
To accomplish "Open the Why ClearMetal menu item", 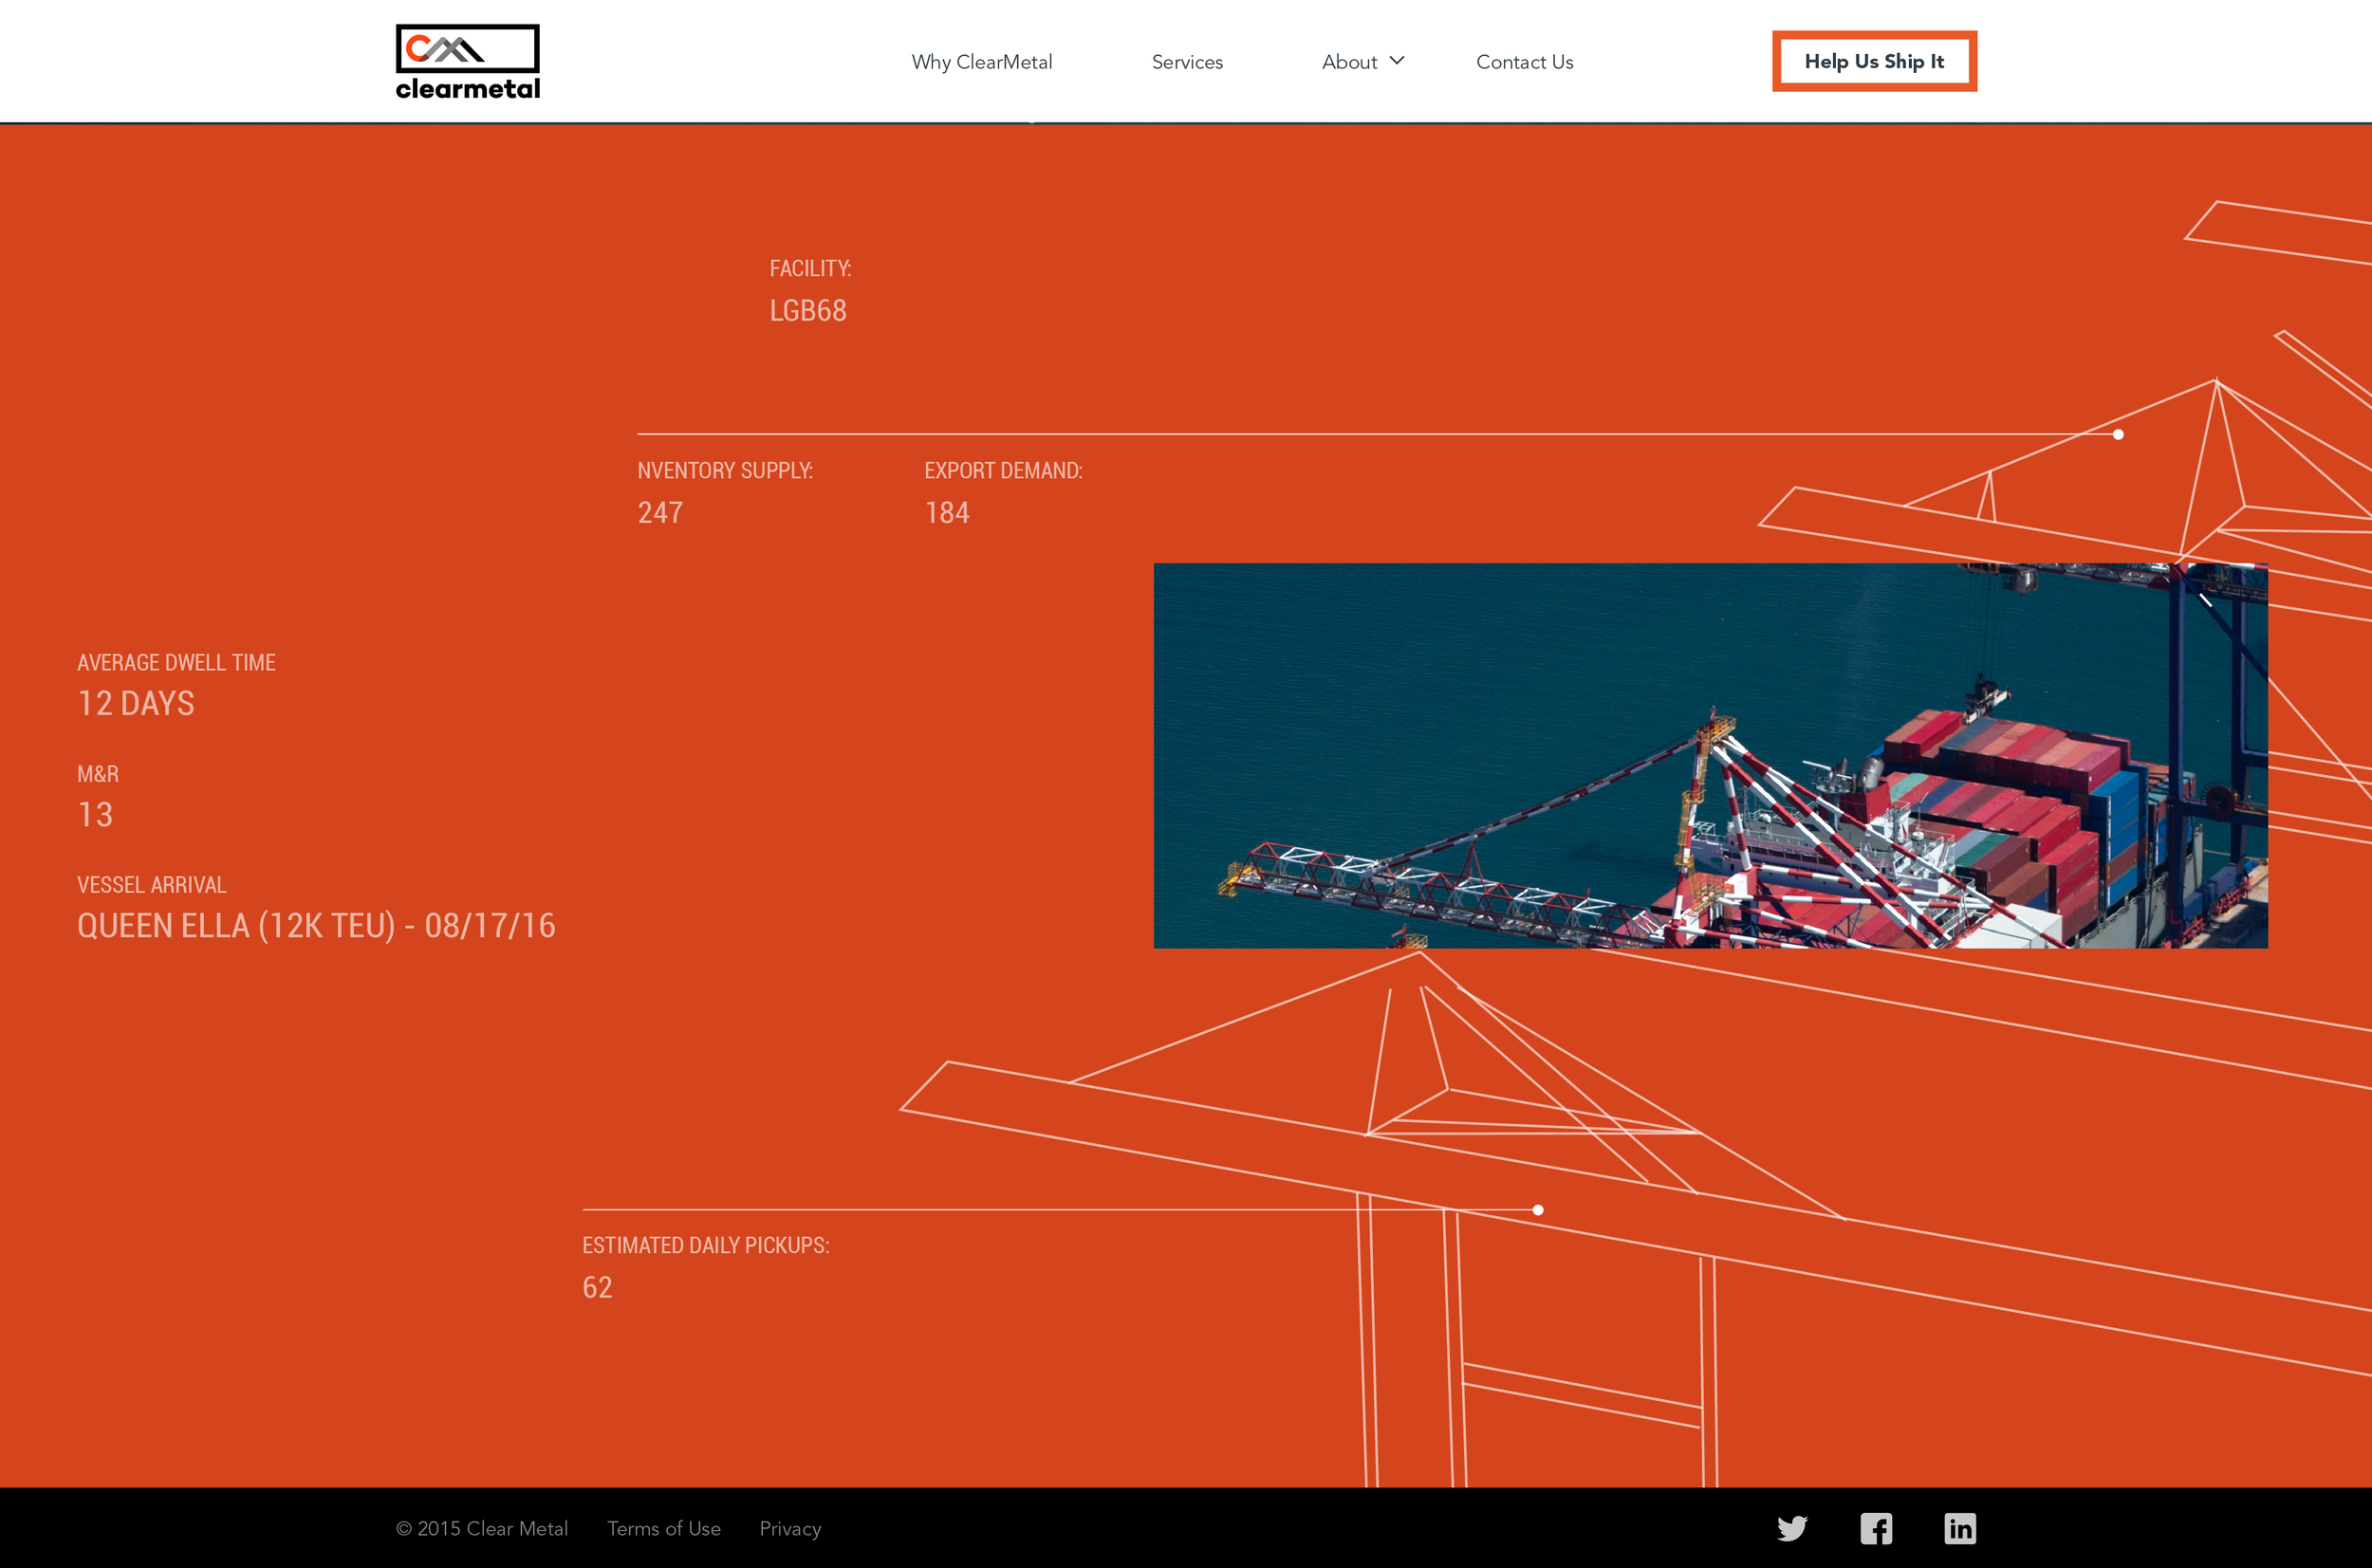I will tap(982, 62).
